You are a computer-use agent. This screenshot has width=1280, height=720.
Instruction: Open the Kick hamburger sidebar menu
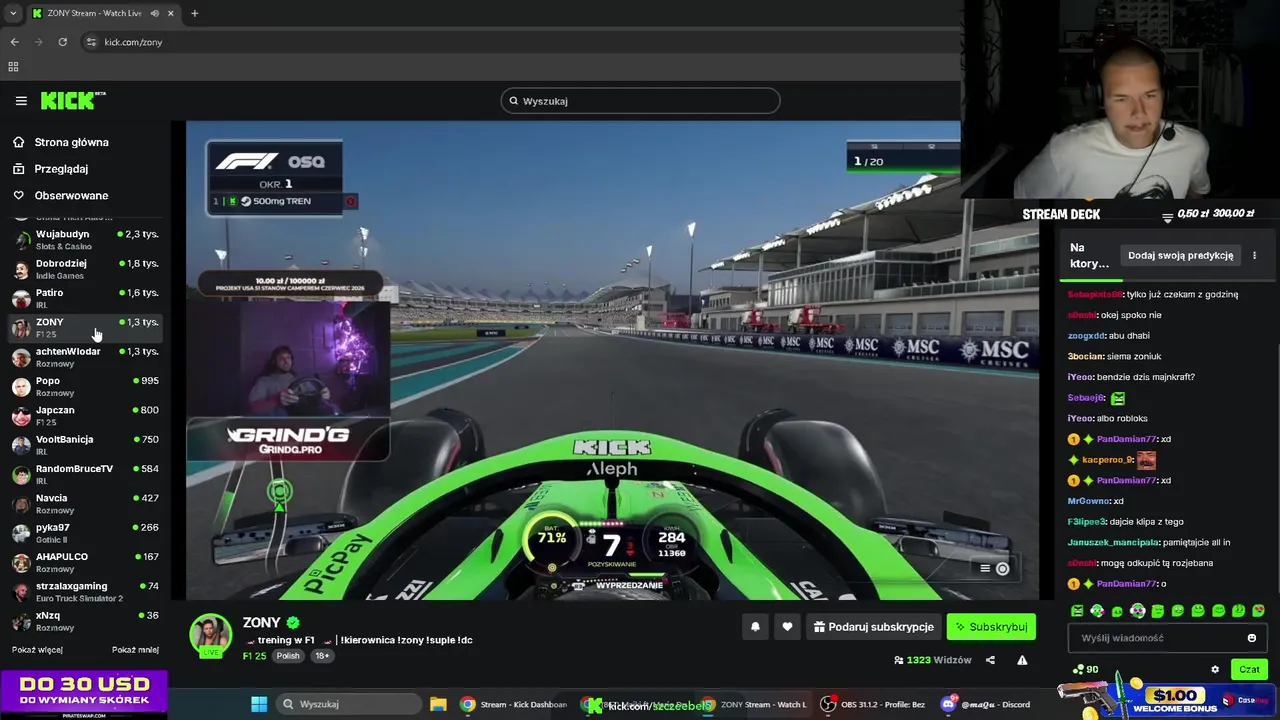(21, 101)
